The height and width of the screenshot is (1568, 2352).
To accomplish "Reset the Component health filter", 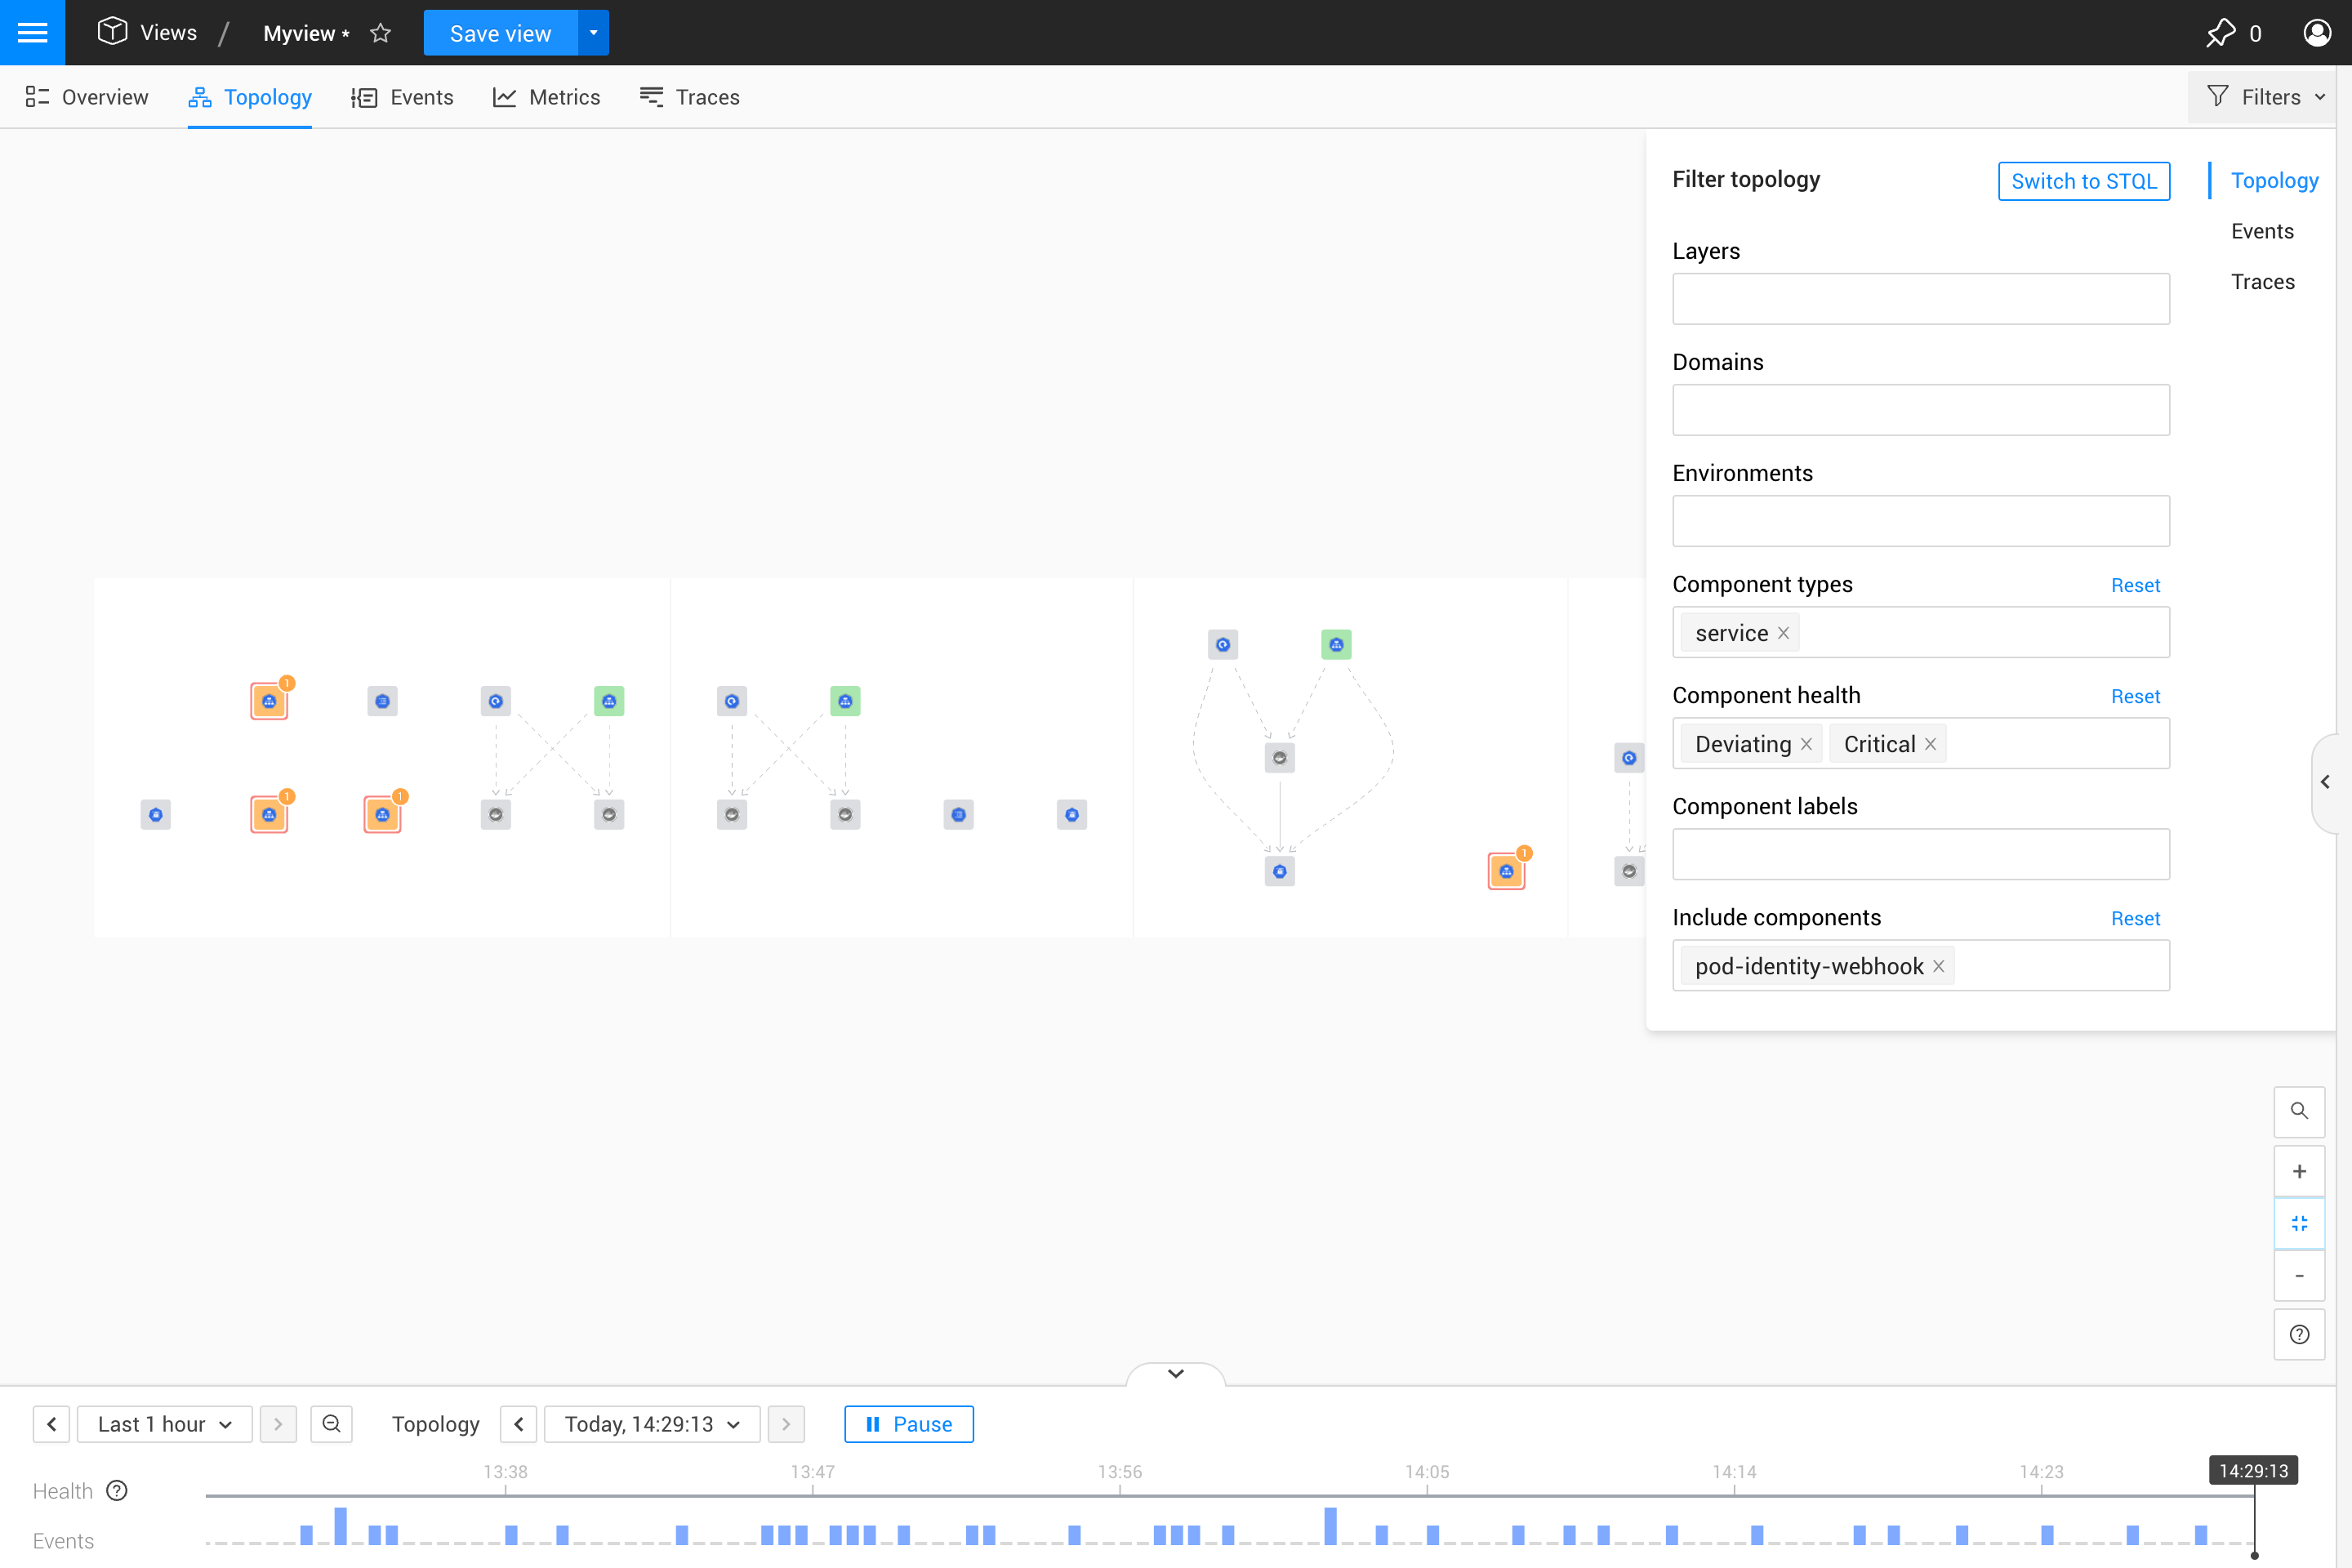I will pos(2135,696).
